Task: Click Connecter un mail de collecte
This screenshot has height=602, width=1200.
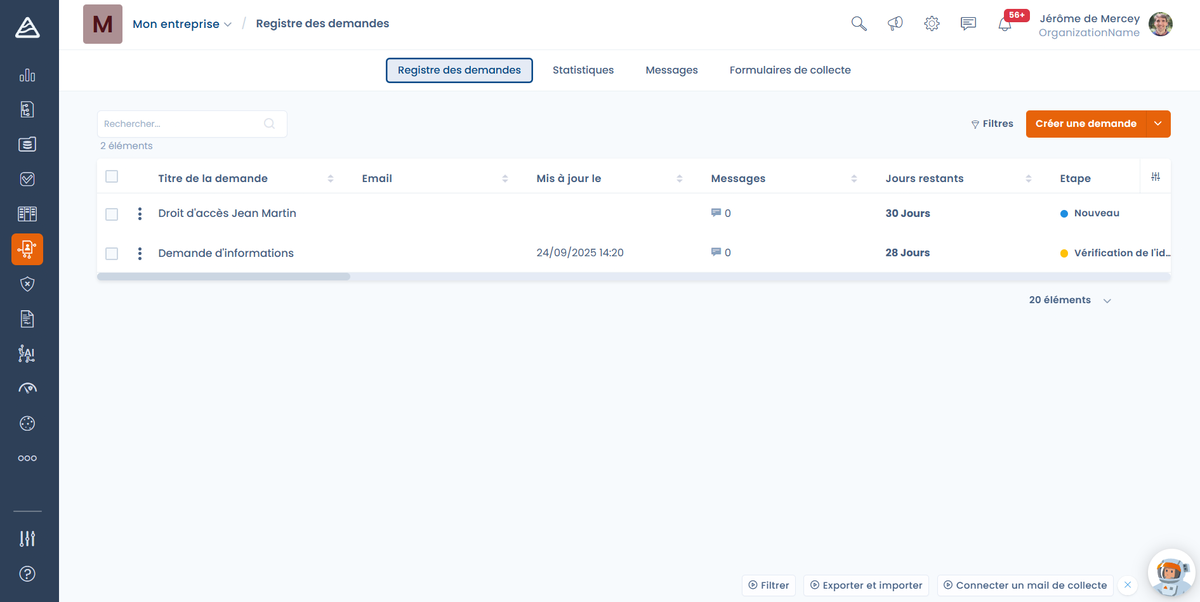Action: tap(1024, 585)
